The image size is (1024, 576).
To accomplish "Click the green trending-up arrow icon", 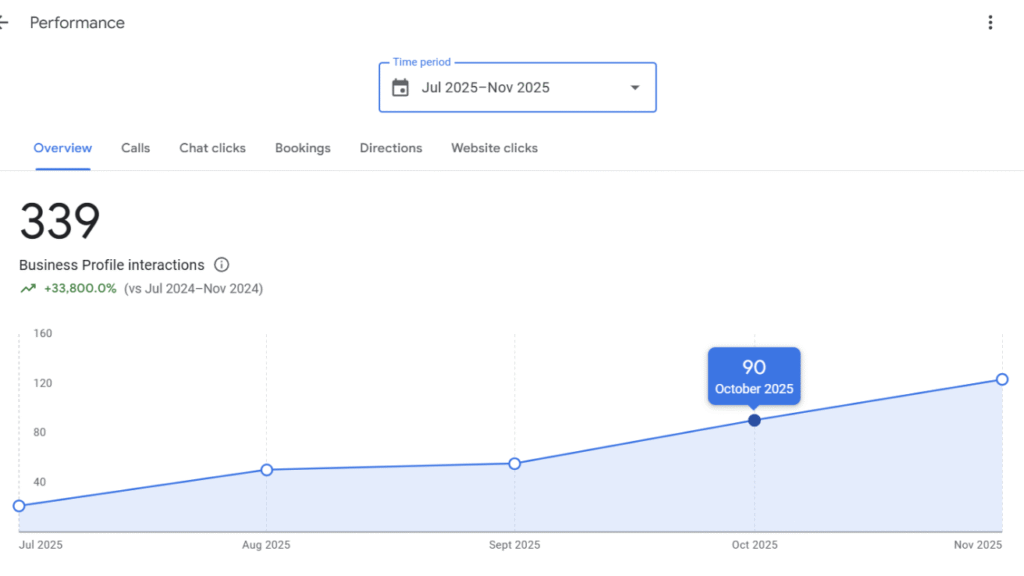I will point(27,289).
